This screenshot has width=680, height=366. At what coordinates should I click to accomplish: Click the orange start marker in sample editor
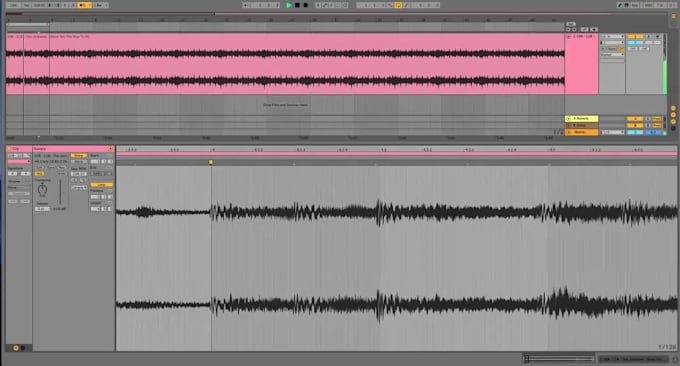(211, 162)
